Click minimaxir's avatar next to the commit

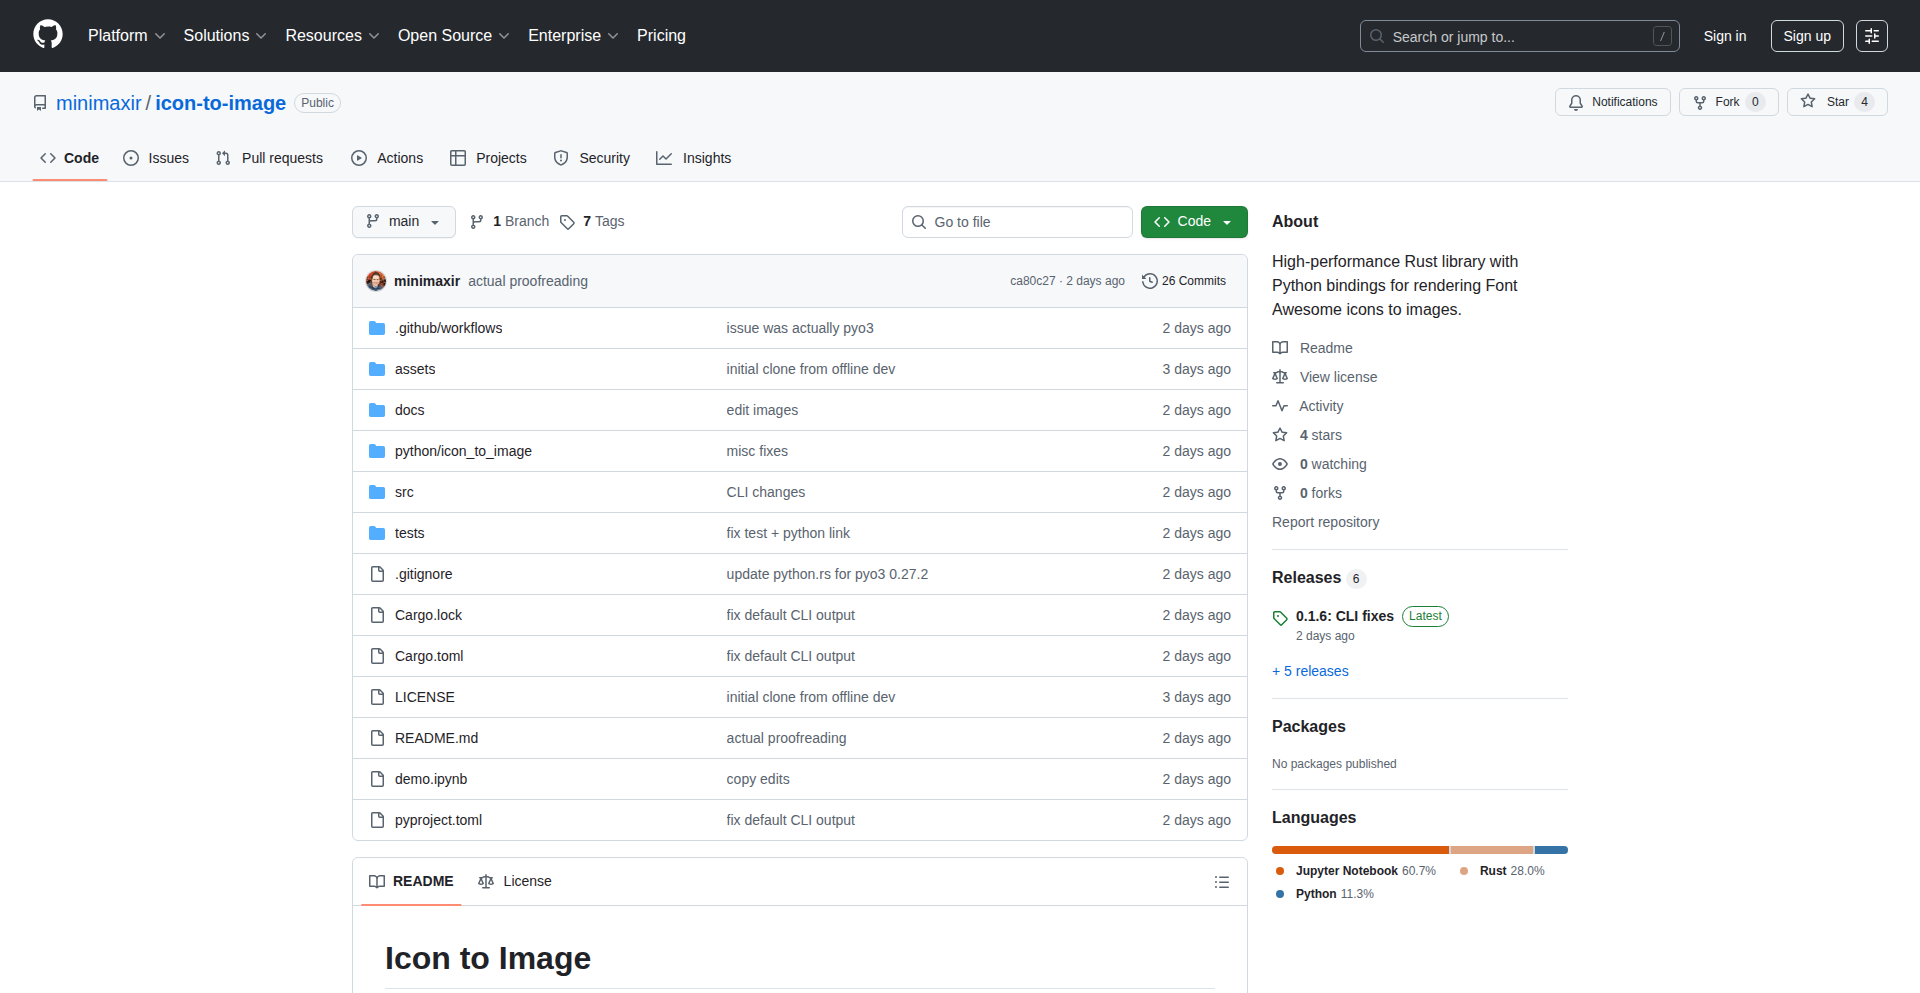(375, 281)
